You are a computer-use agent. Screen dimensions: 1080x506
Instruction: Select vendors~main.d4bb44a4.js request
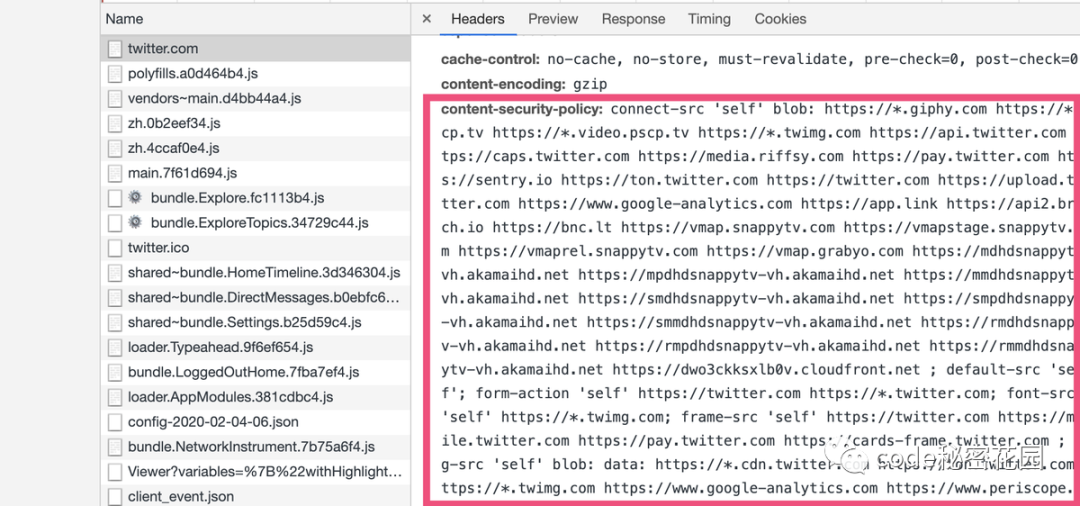255,98
